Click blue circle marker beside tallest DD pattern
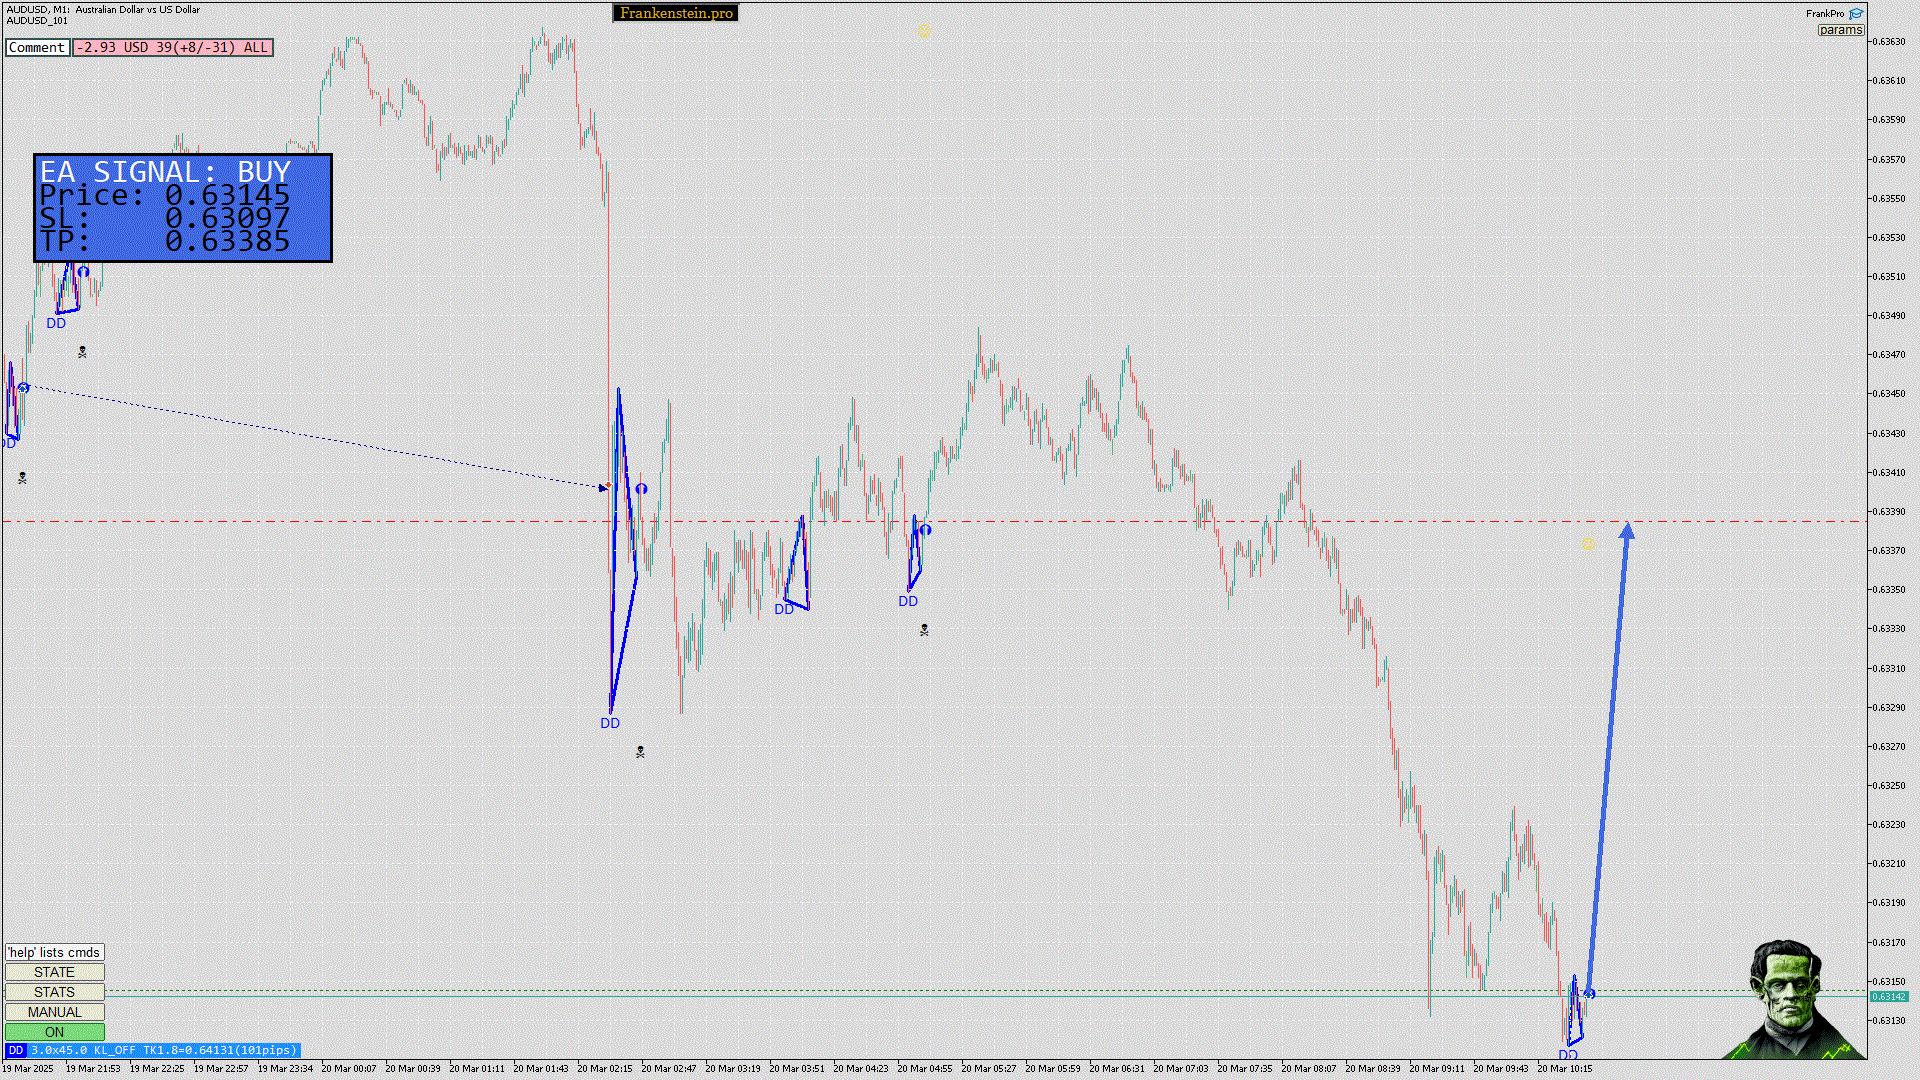 pyautogui.click(x=641, y=489)
